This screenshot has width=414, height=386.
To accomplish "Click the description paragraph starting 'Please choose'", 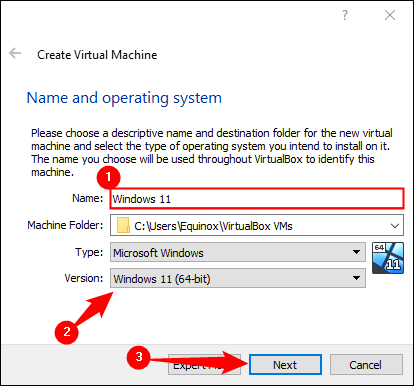I will [x=211, y=152].
